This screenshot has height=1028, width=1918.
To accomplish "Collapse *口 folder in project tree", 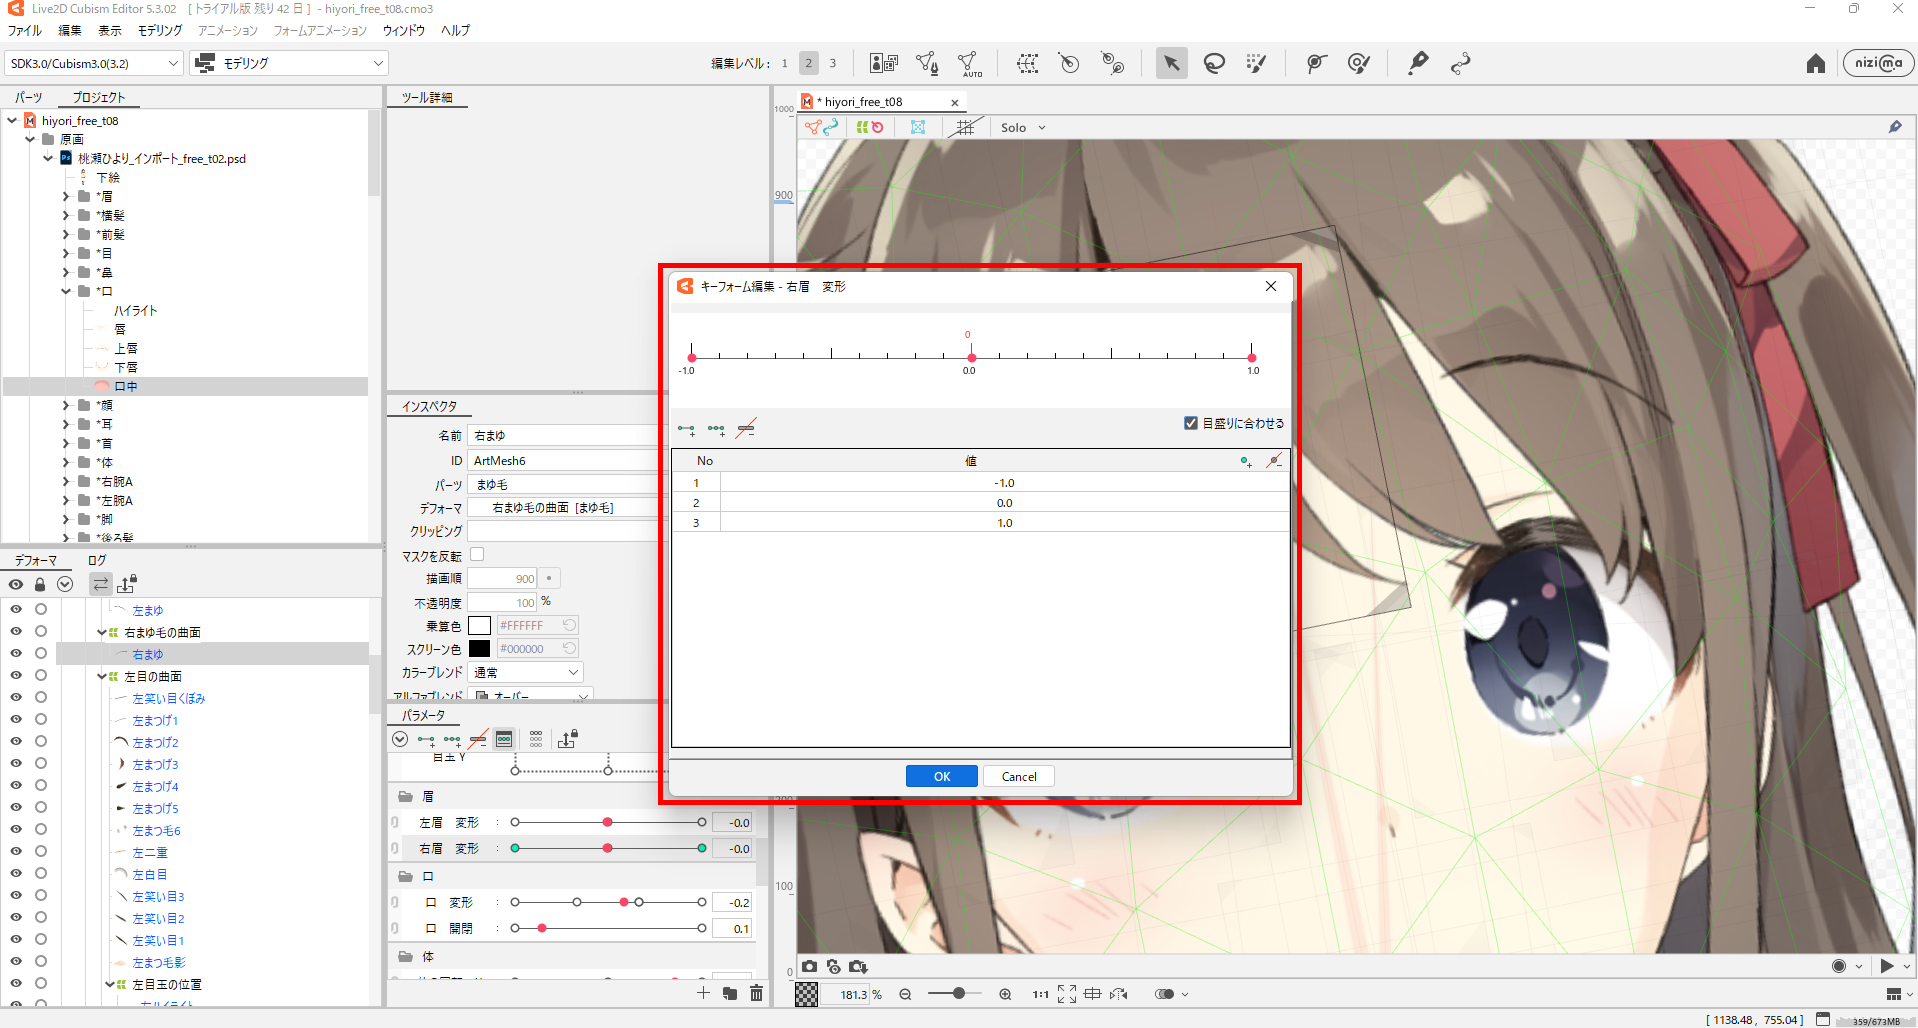I will pos(66,291).
